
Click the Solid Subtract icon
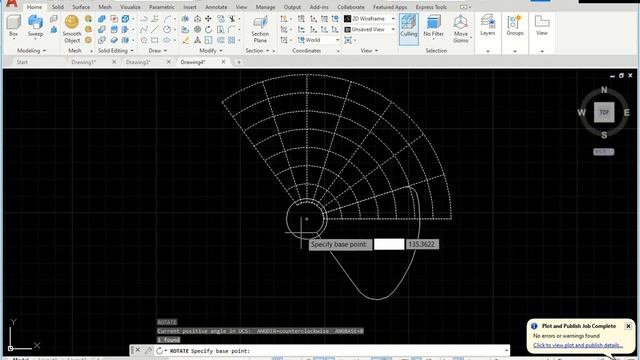click(102, 29)
